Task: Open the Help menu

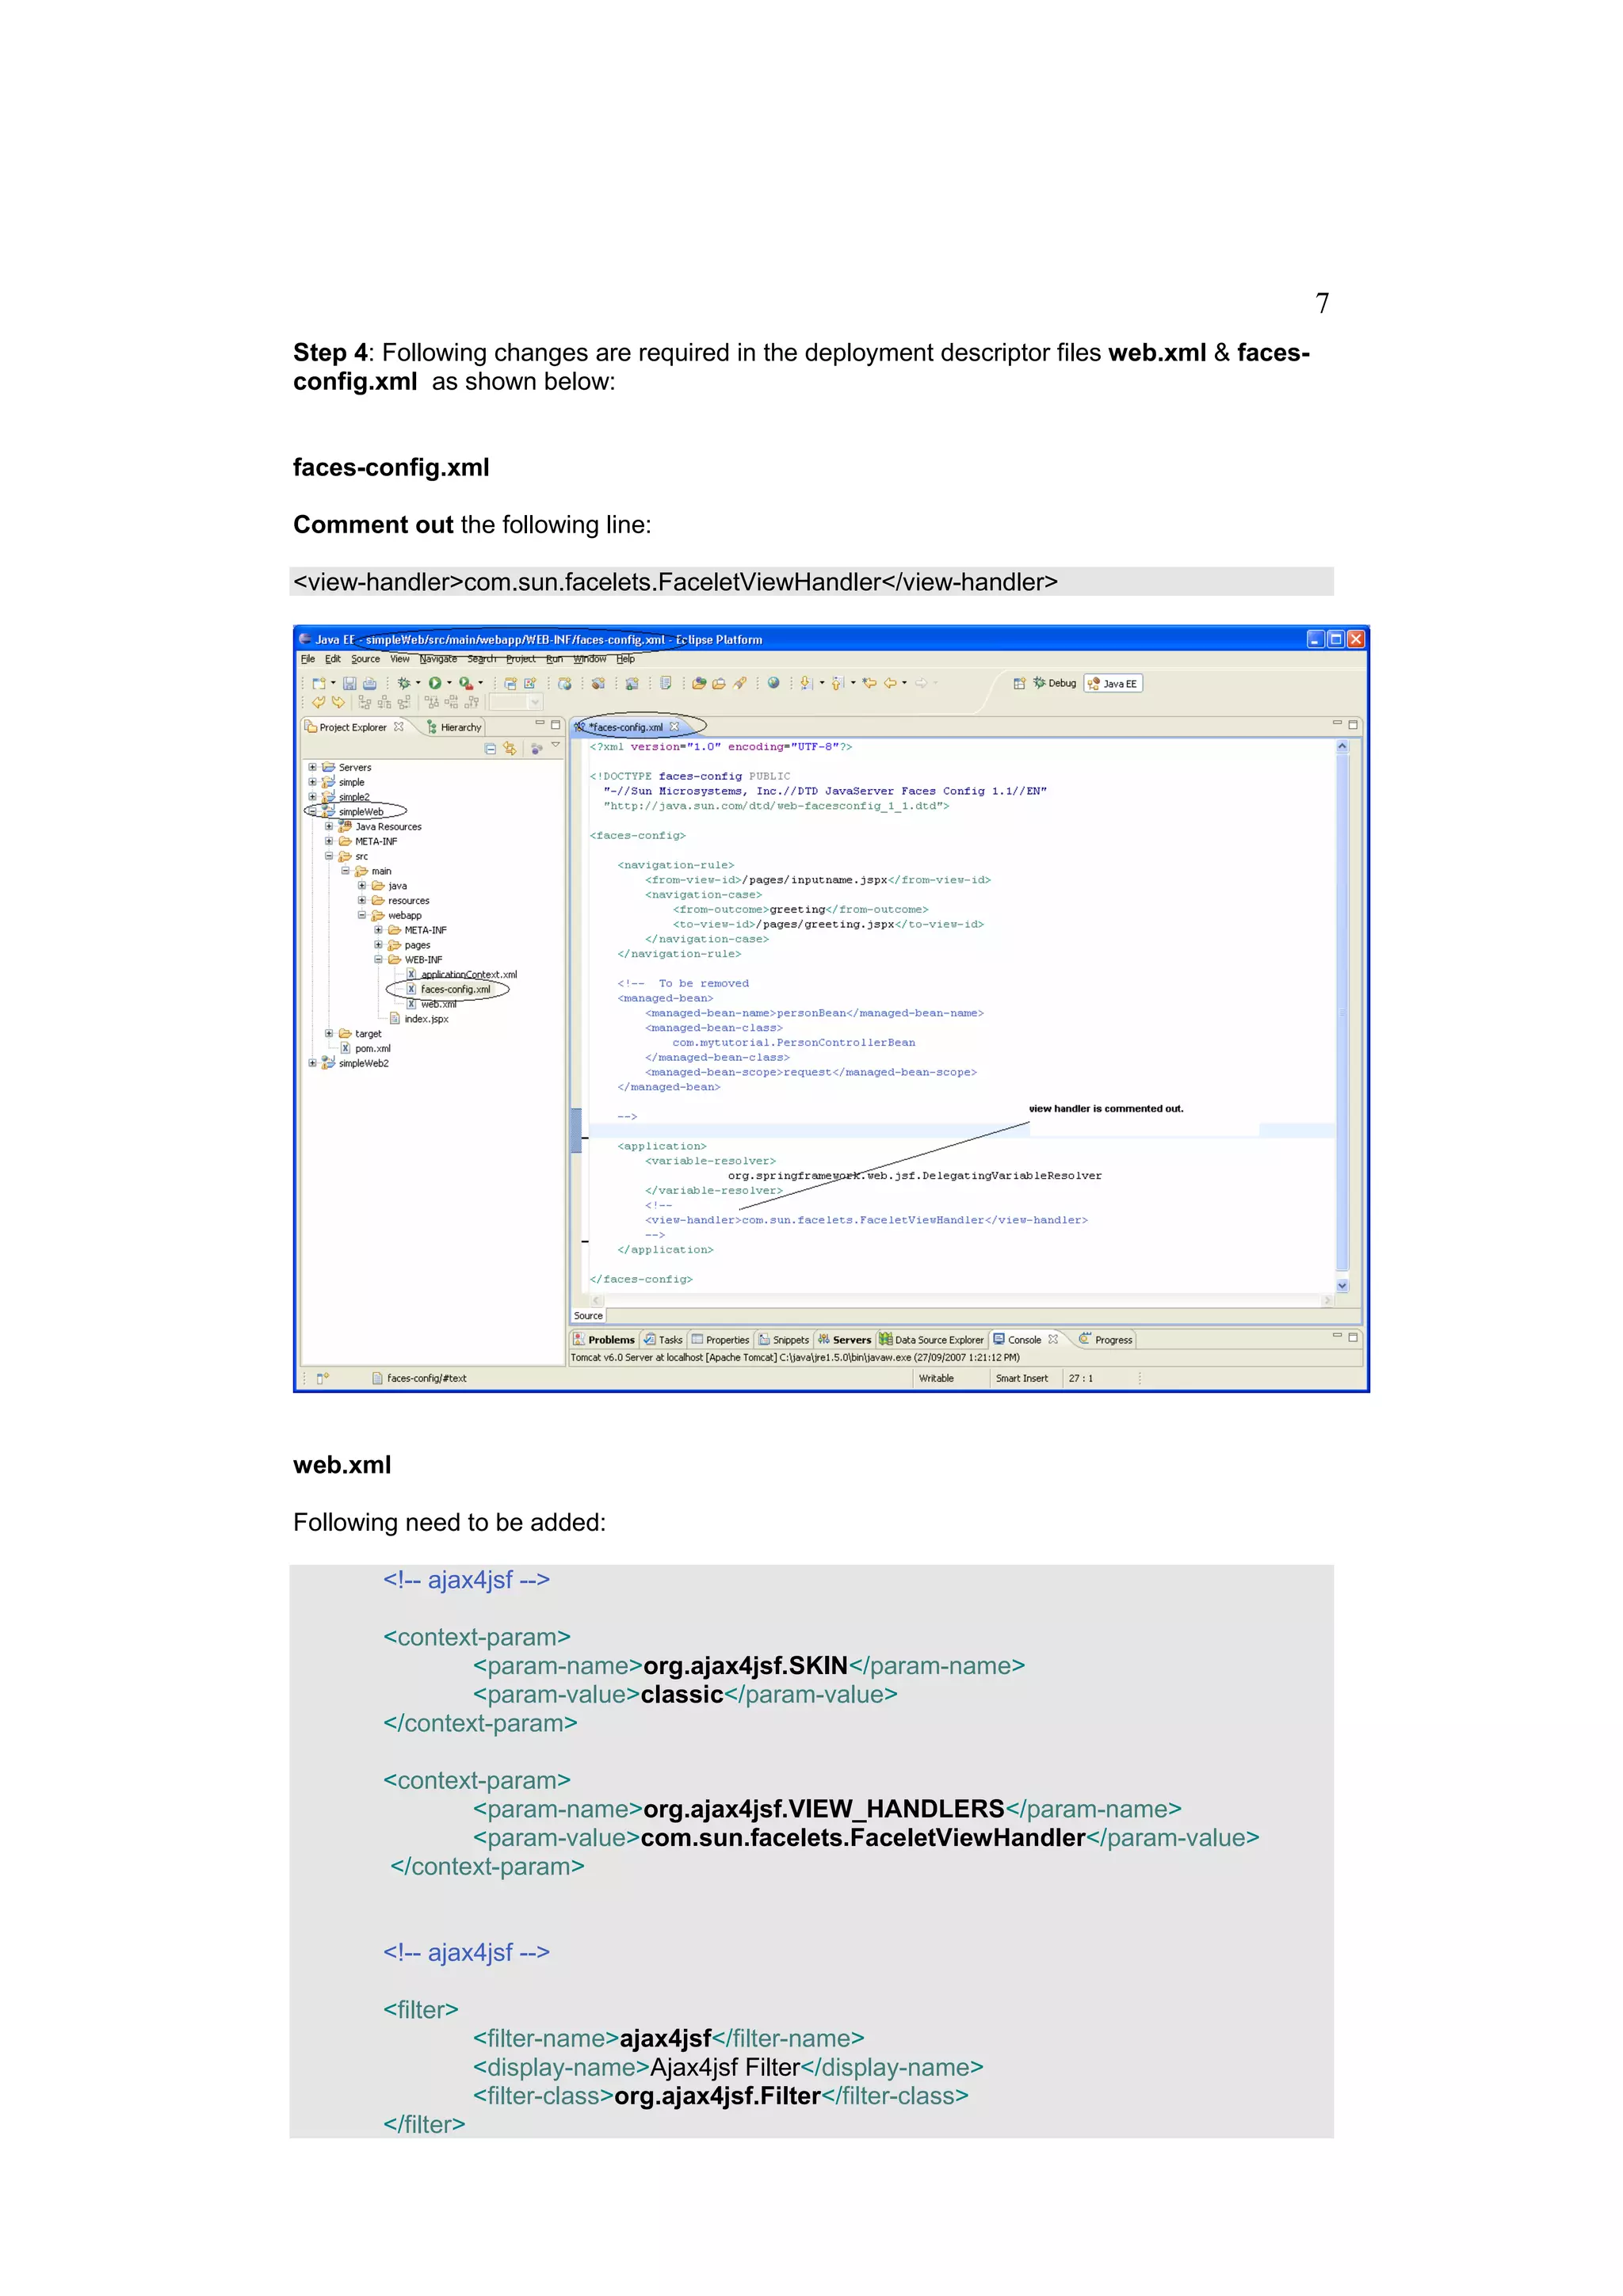Action: coord(625,659)
